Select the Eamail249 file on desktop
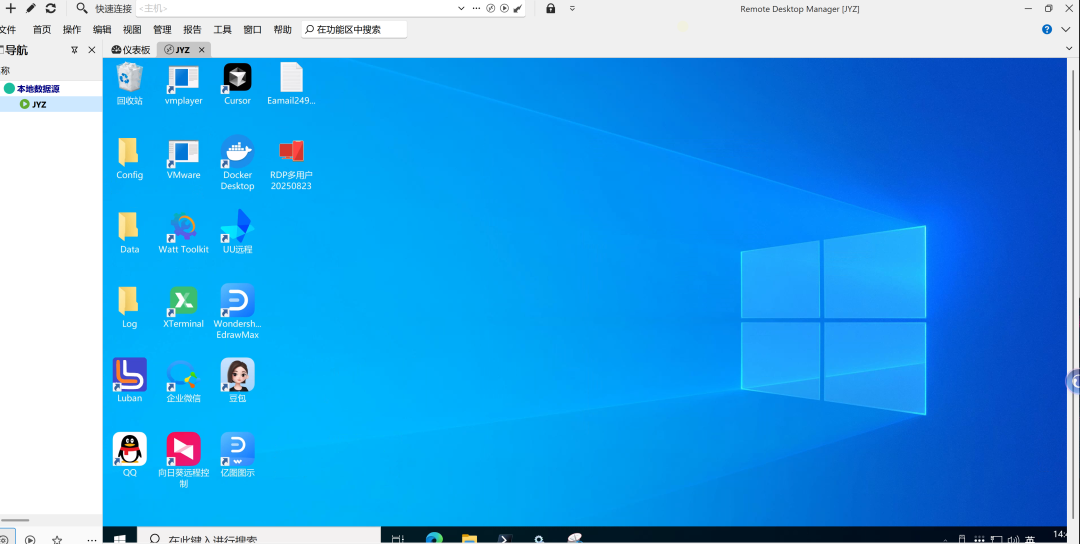This screenshot has width=1080, height=544. tap(291, 84)
